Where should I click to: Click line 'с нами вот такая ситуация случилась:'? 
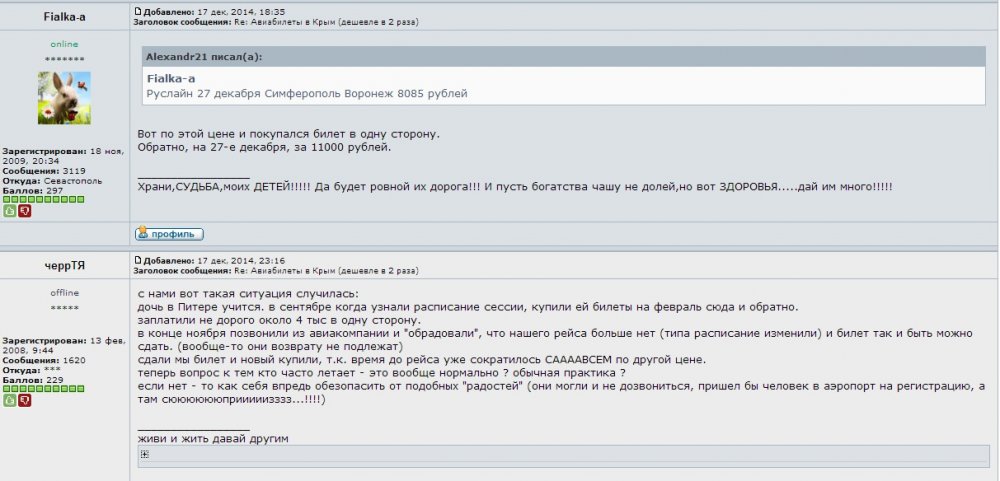click(x=248, y=294)
